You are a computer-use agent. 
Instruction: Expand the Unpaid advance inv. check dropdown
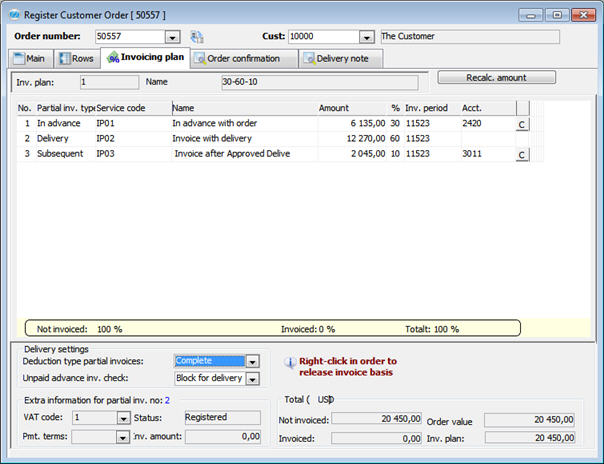coord(252,379)
